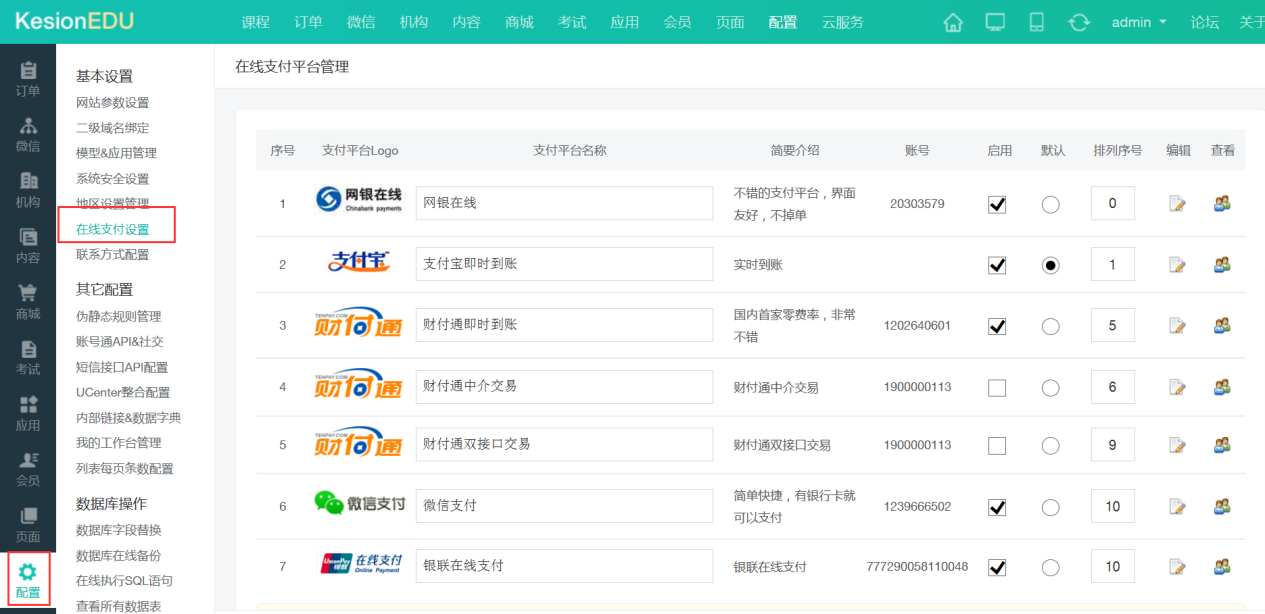Enable the 财付通中介交易 payment checkbox

click(x=996, y=387)
